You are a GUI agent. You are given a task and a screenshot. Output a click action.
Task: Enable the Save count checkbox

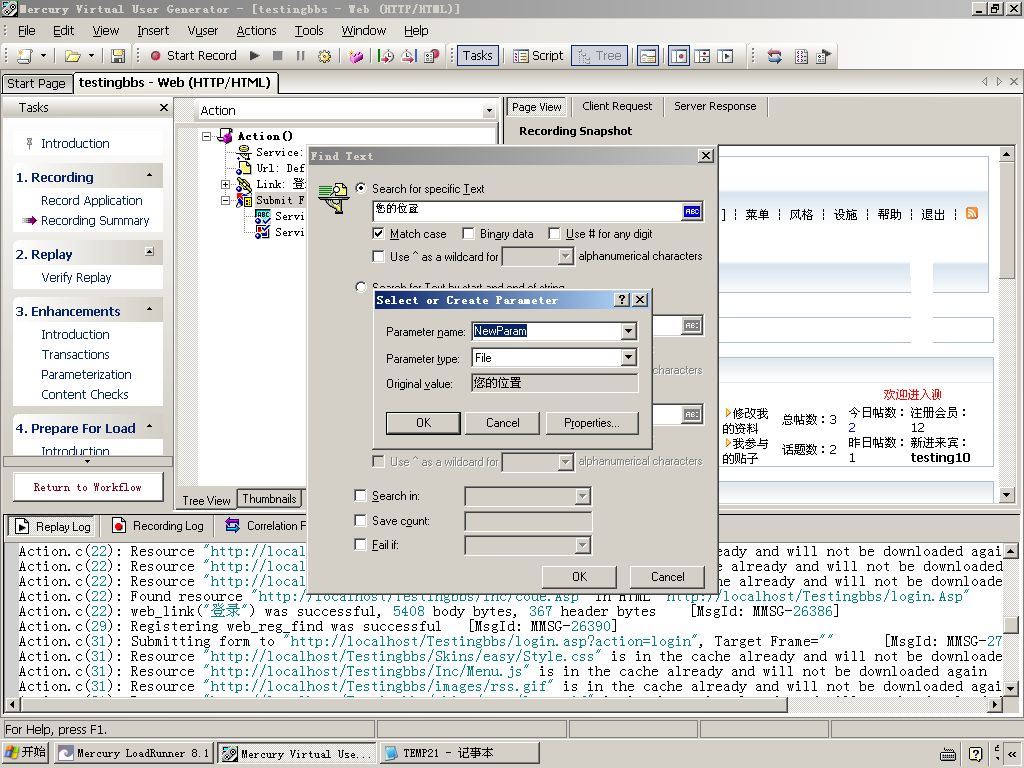coord(360,520)
